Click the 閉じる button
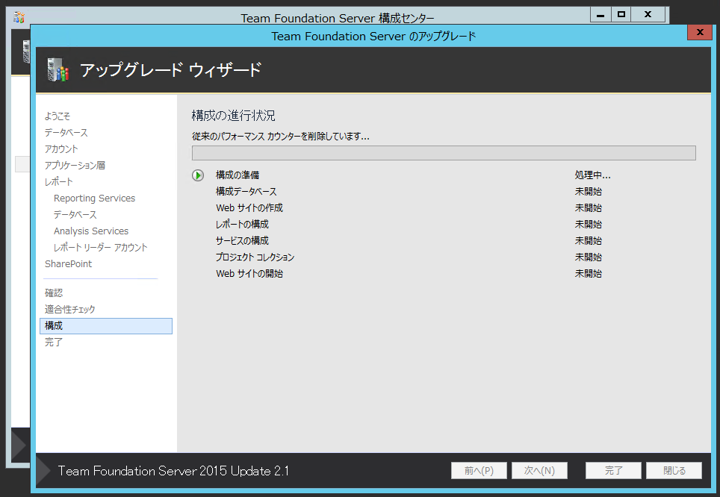This screenshot has width=720, height=497. click(x=674, y=471)
